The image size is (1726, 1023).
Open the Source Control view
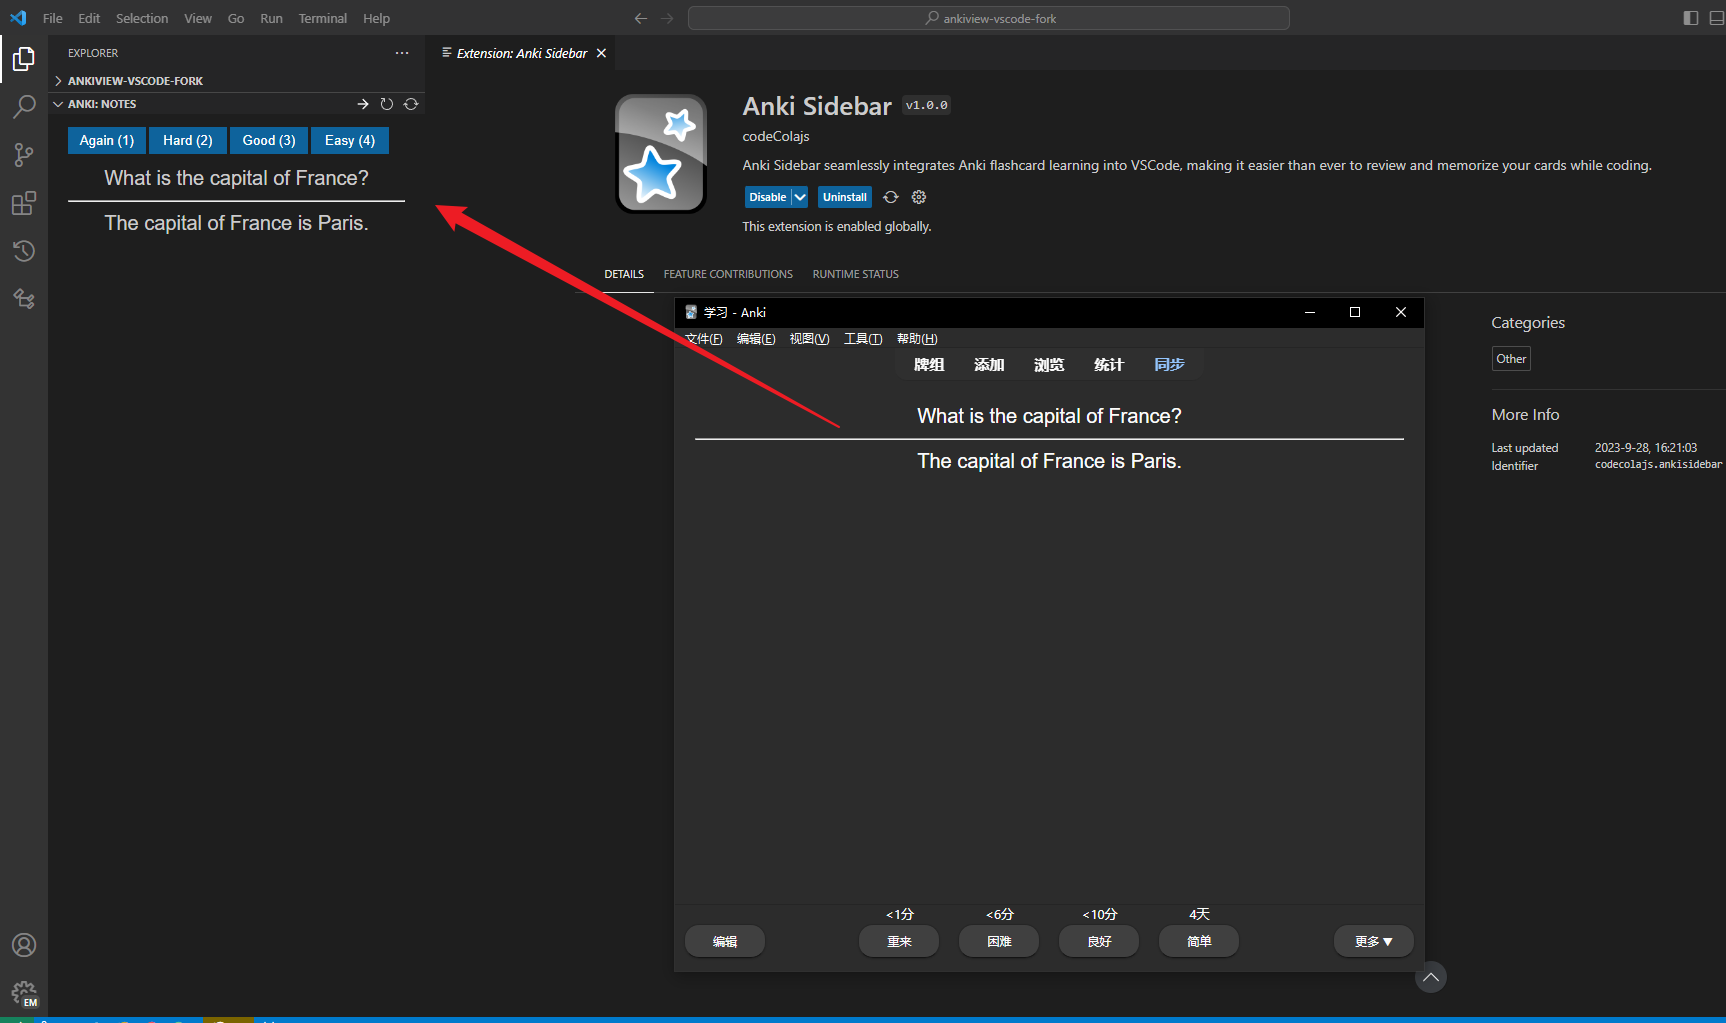pyautogui.click(x=24, y=155)
